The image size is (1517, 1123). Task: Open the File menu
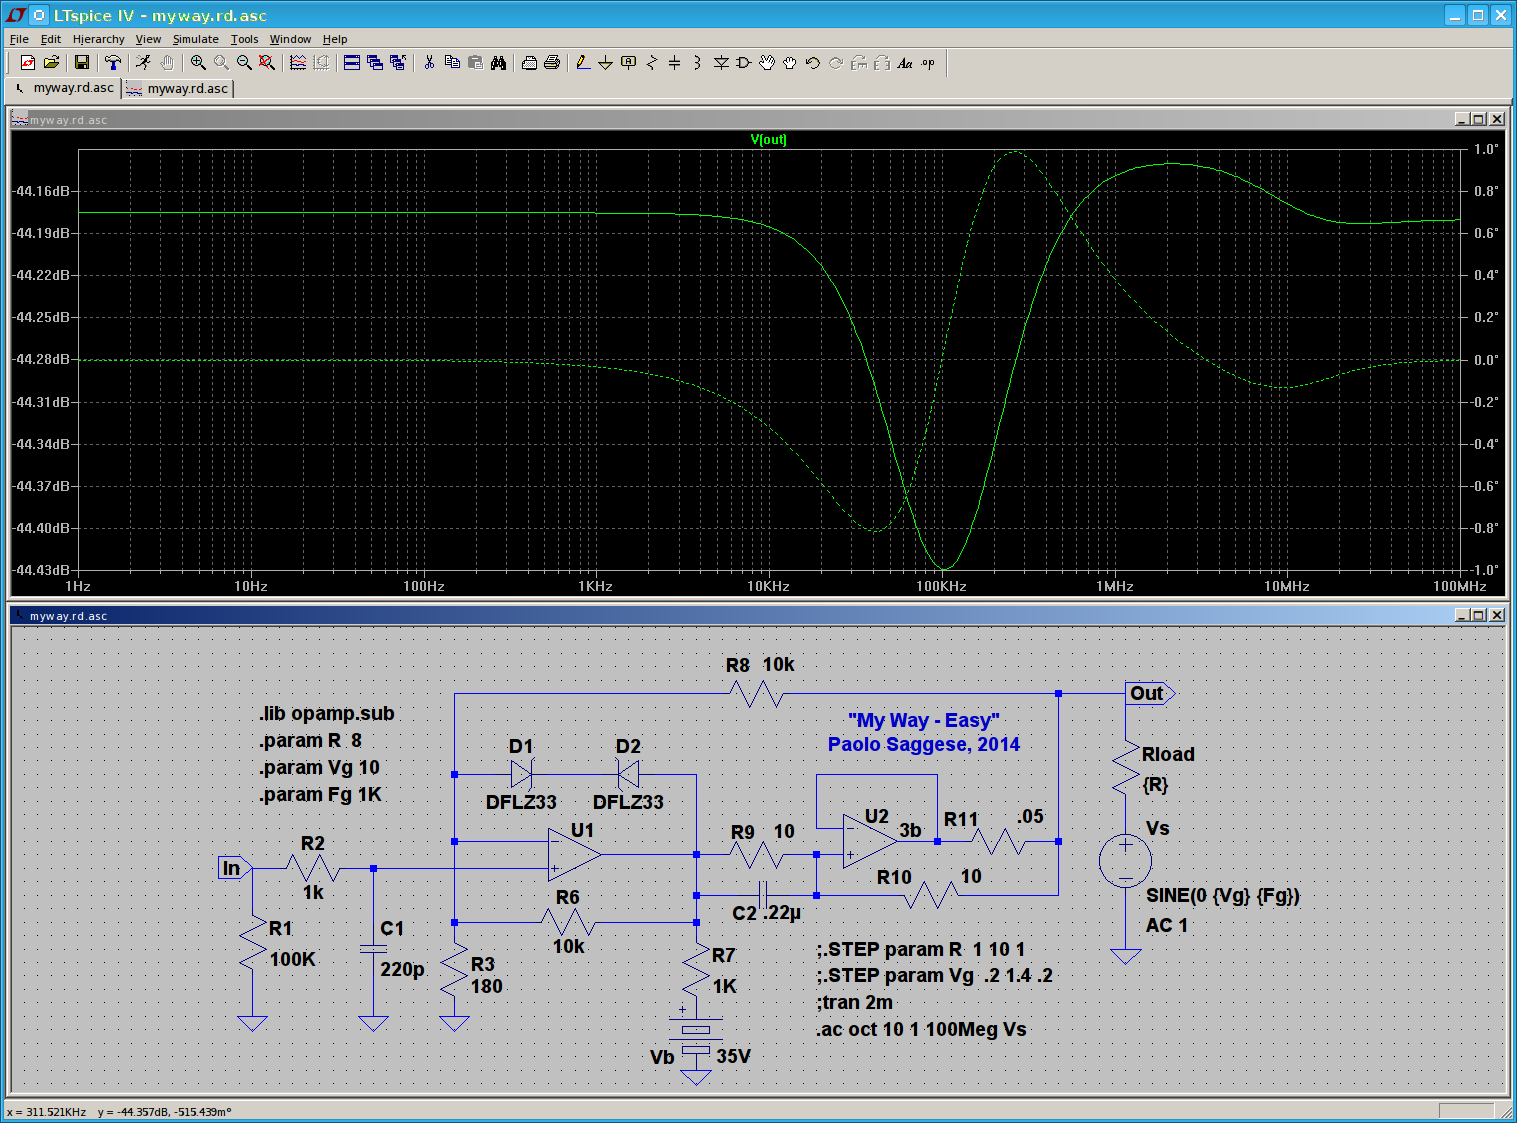pos(19,39)
